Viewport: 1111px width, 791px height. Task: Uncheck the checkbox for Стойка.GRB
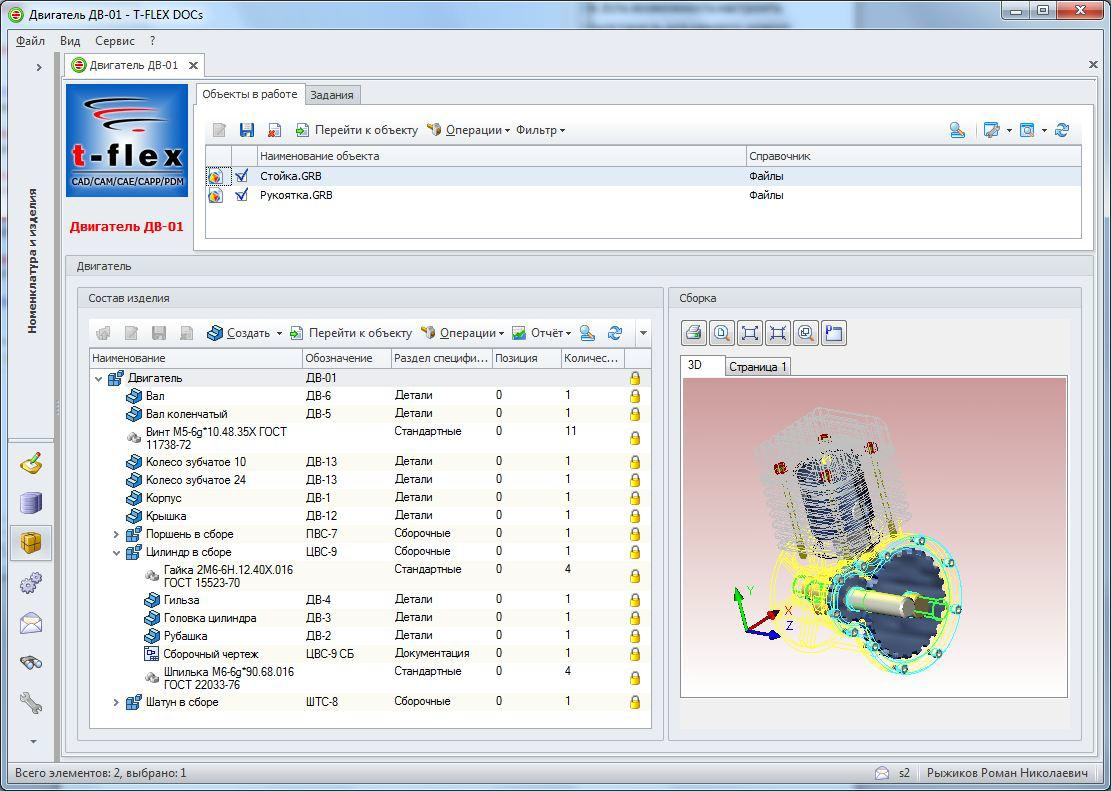click(x=241, y=176)
